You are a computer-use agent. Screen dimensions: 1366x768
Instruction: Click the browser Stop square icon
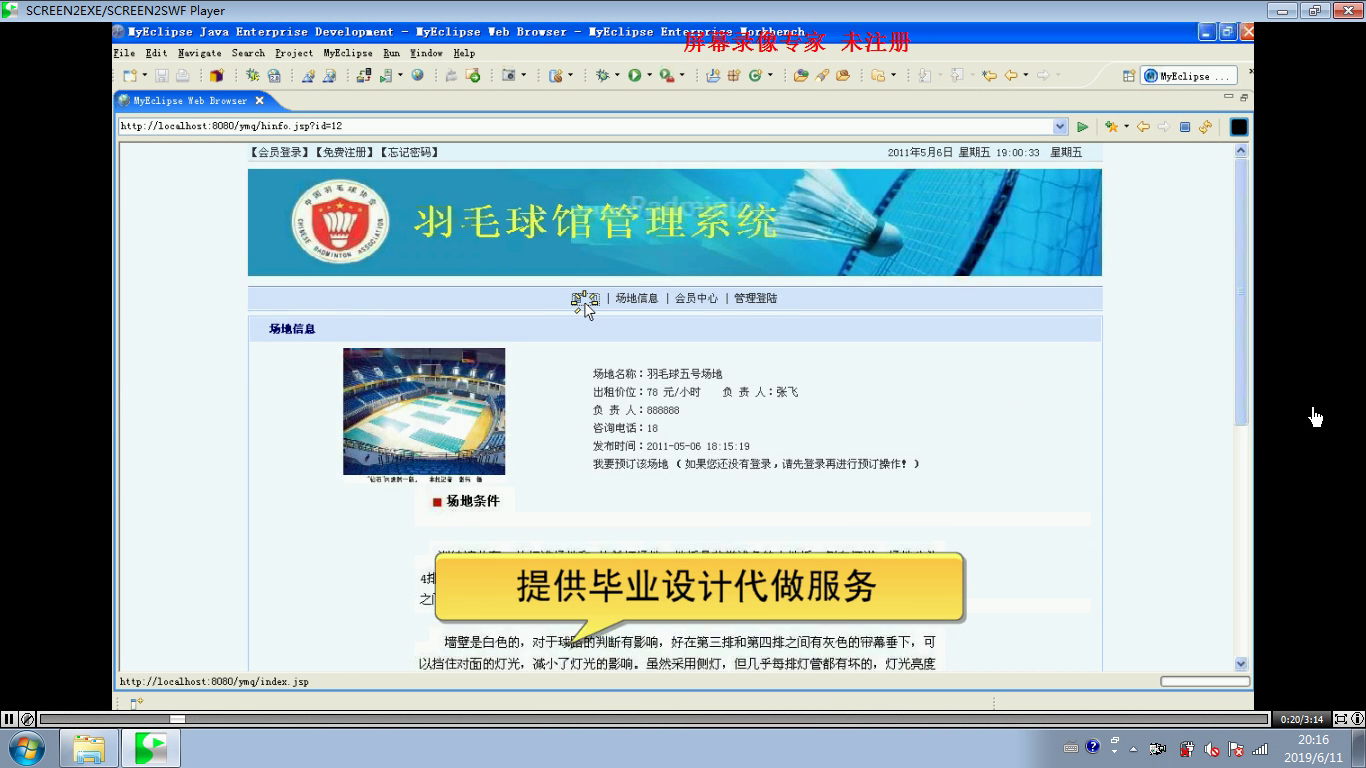pyautogui.click(x=1185, y=127)
